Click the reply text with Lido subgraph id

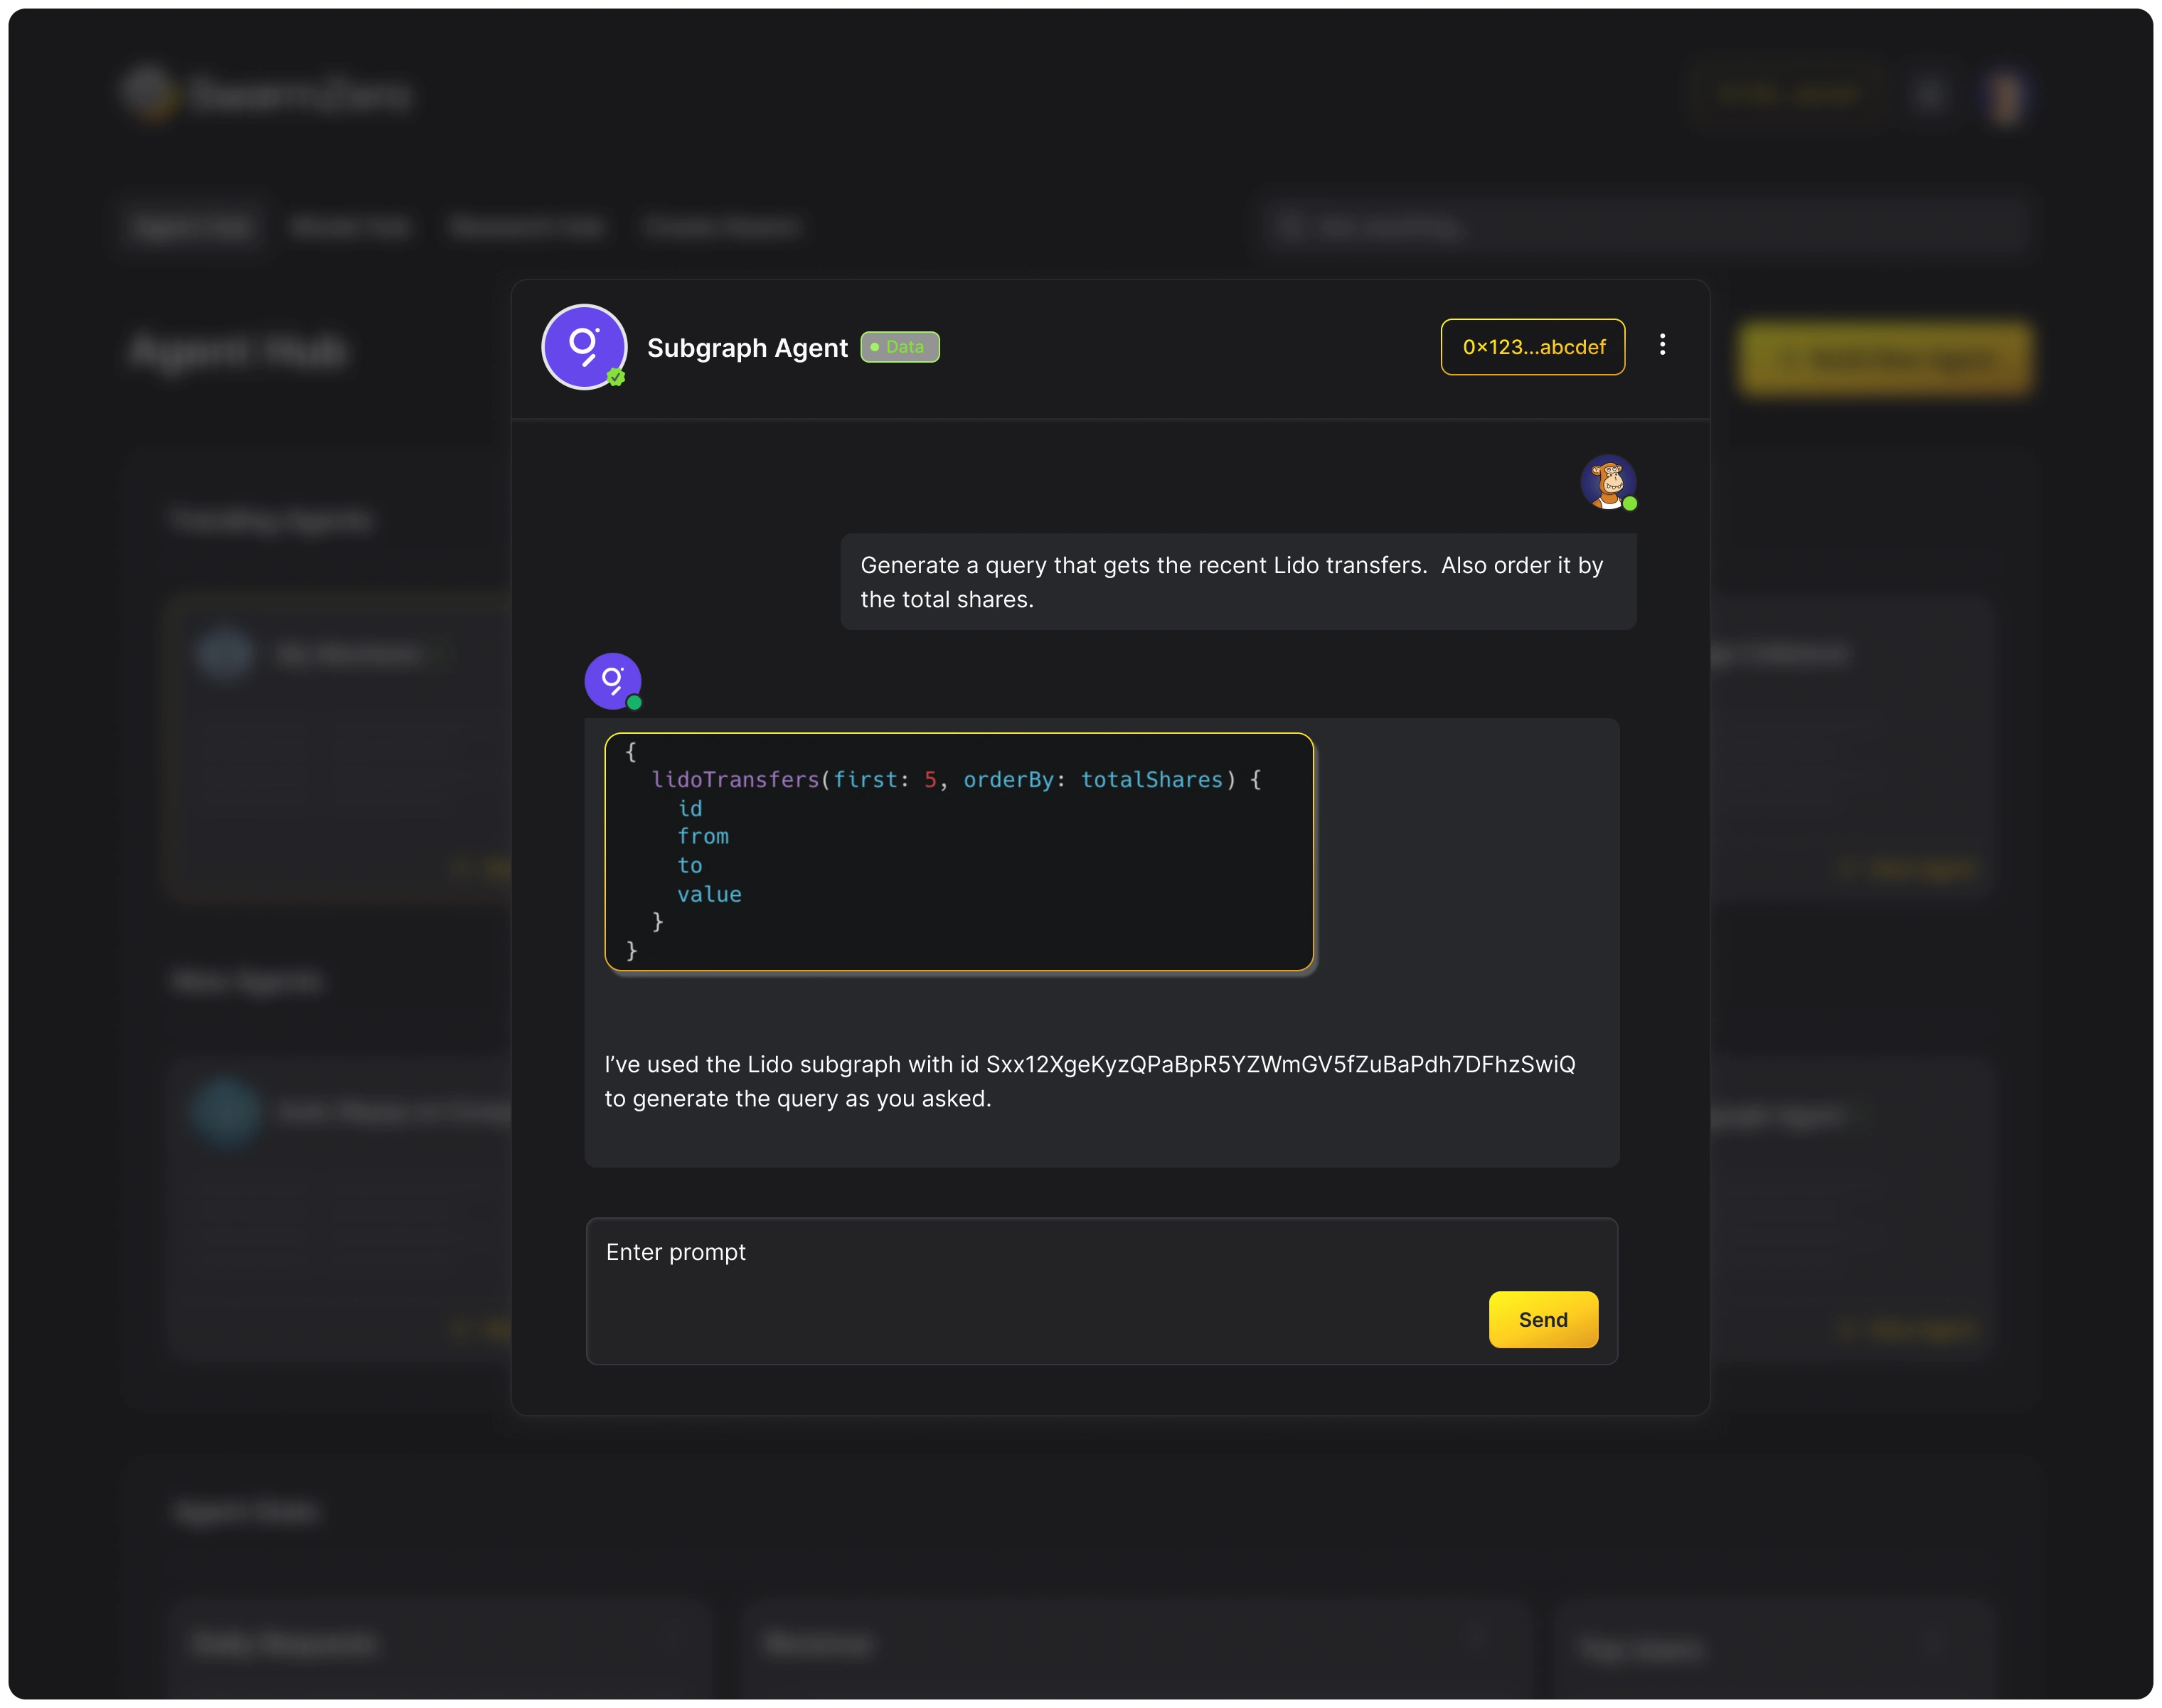1090,1081
